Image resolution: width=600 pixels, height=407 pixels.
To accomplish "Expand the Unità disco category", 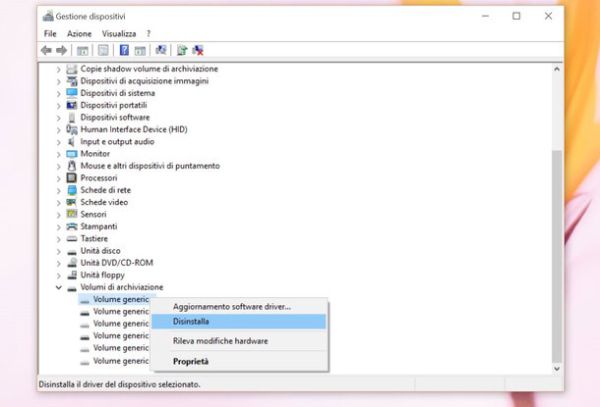I will click(x=59, y=251).
